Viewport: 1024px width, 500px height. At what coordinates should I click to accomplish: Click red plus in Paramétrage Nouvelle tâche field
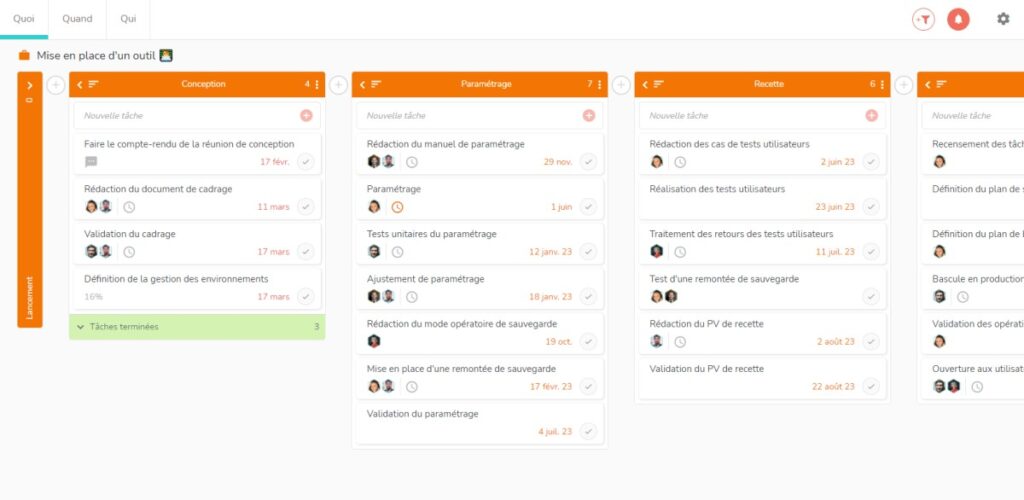(589, 116)
